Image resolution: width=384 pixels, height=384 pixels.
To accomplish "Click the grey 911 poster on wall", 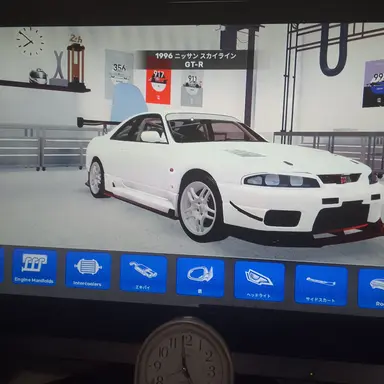I will point(192,89).
